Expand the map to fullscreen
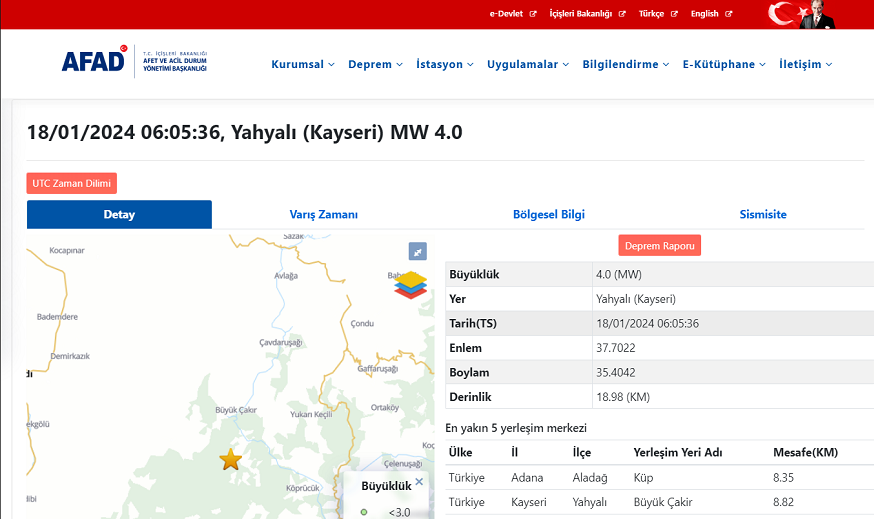874x519 pixels. pos(418,252)
